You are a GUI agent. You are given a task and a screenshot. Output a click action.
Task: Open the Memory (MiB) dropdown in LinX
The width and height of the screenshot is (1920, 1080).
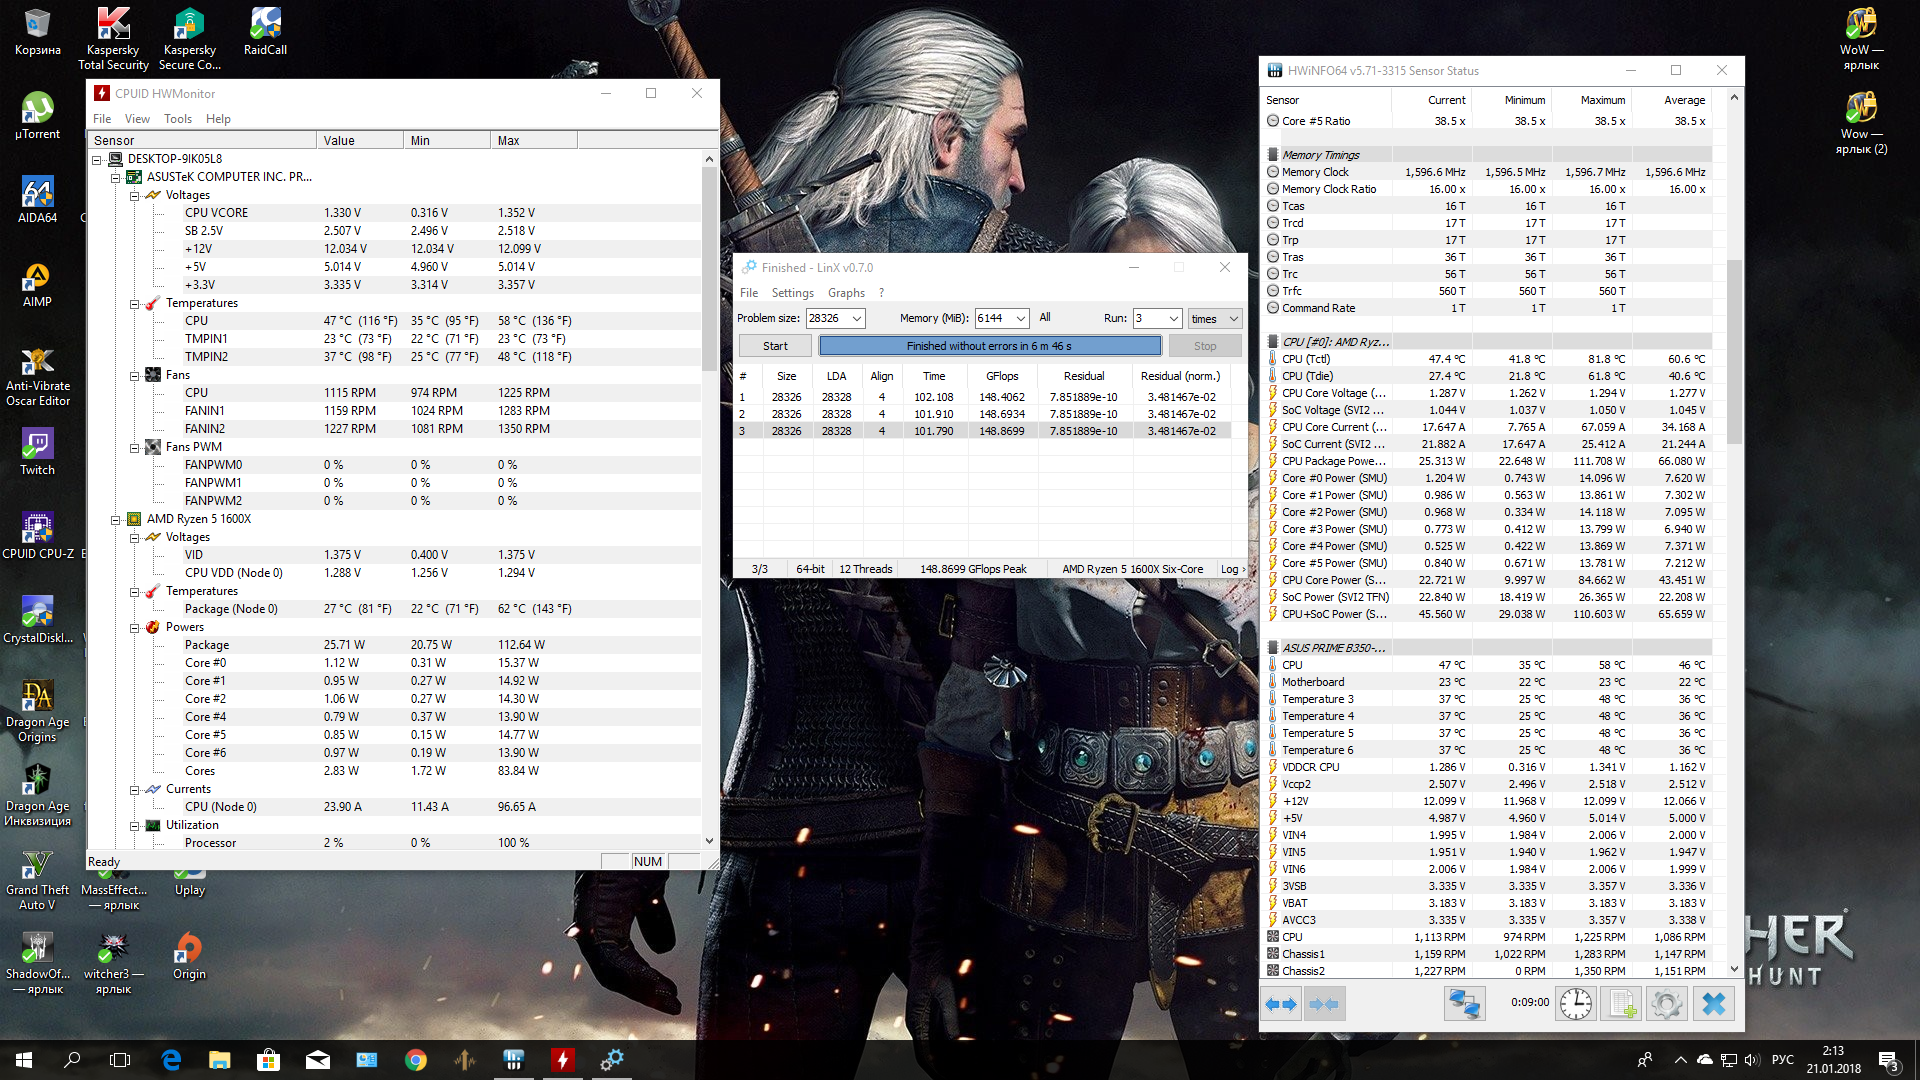pos(1021,319)
